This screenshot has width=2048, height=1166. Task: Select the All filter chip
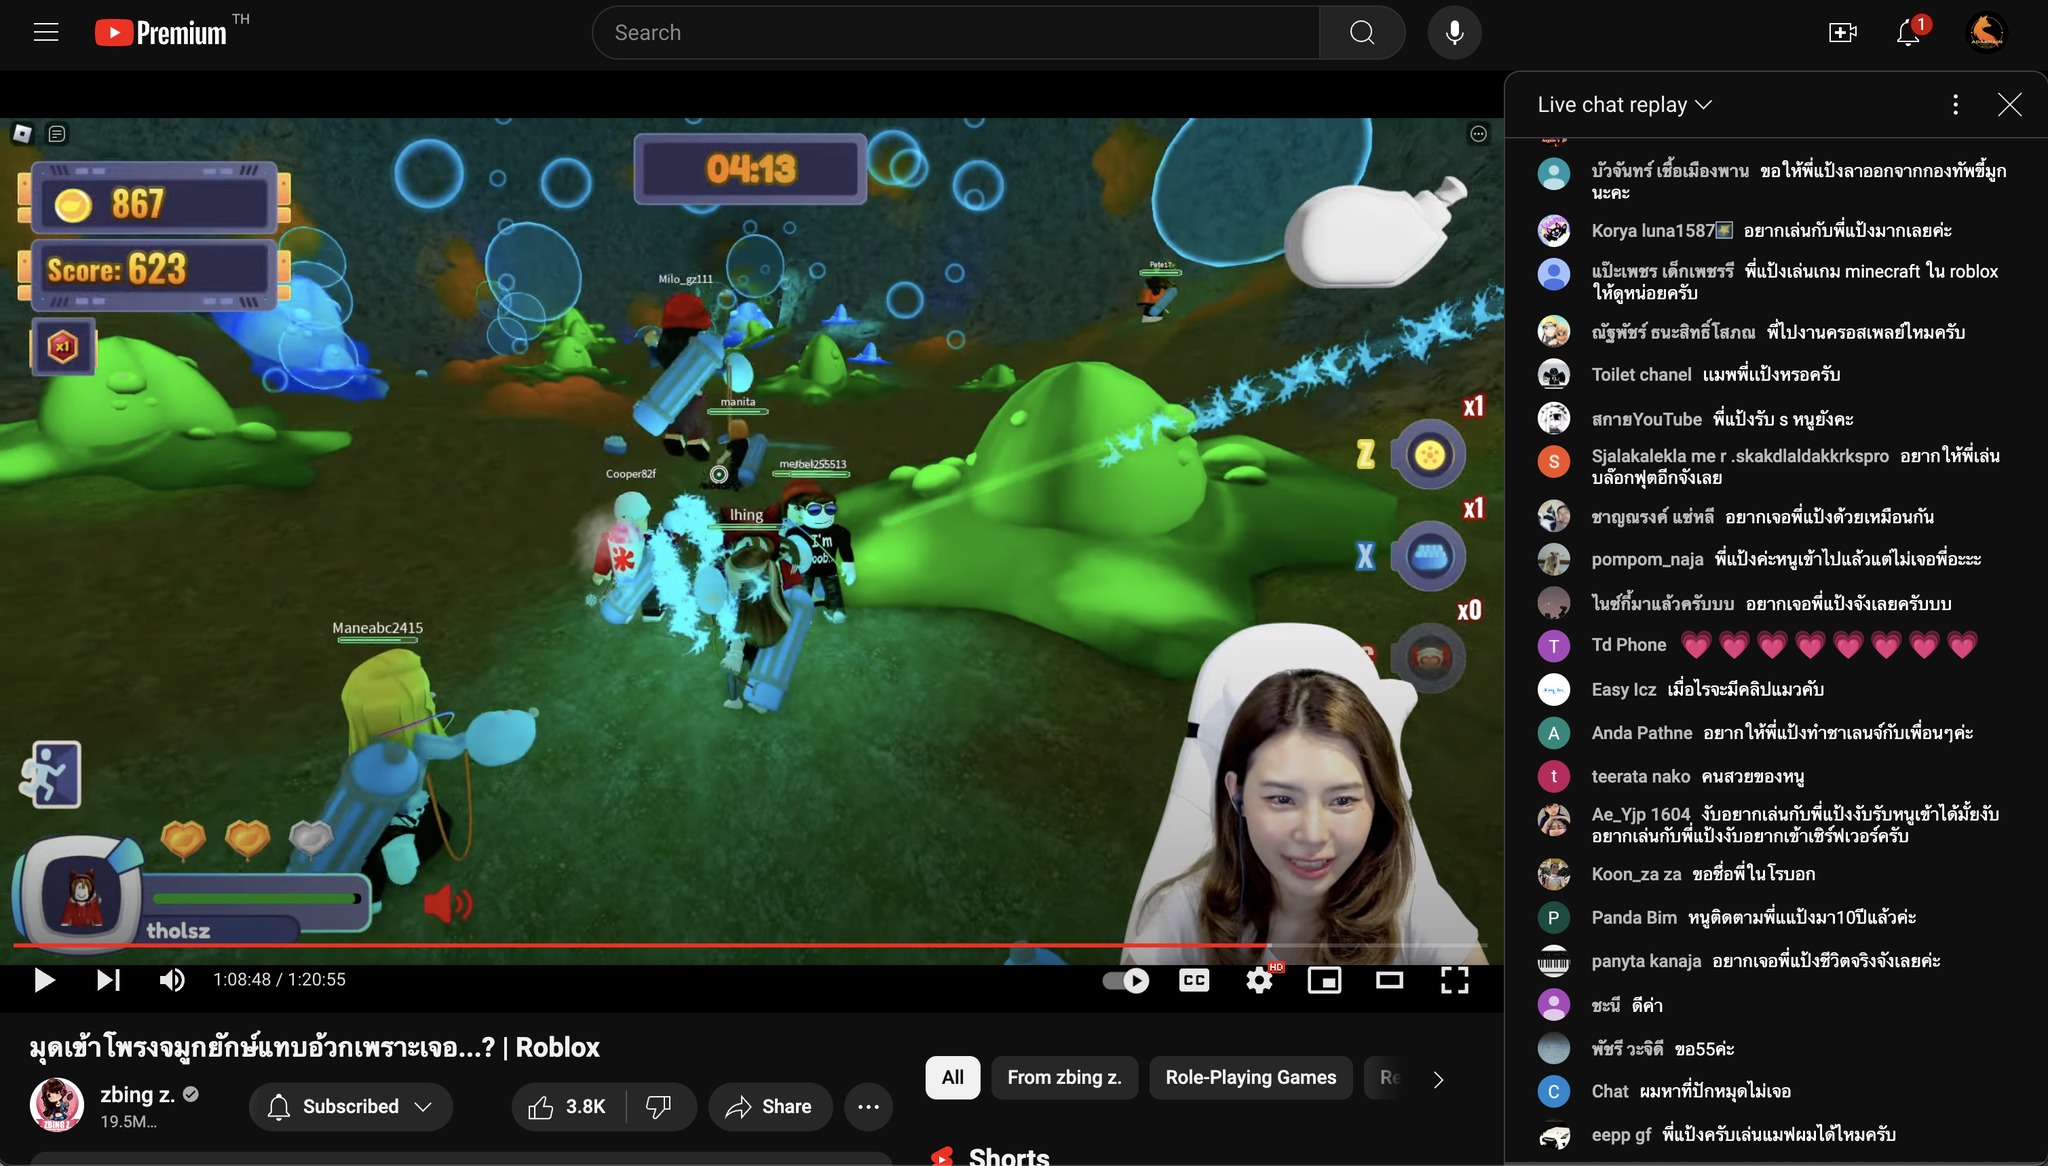tap(952, 1077)
